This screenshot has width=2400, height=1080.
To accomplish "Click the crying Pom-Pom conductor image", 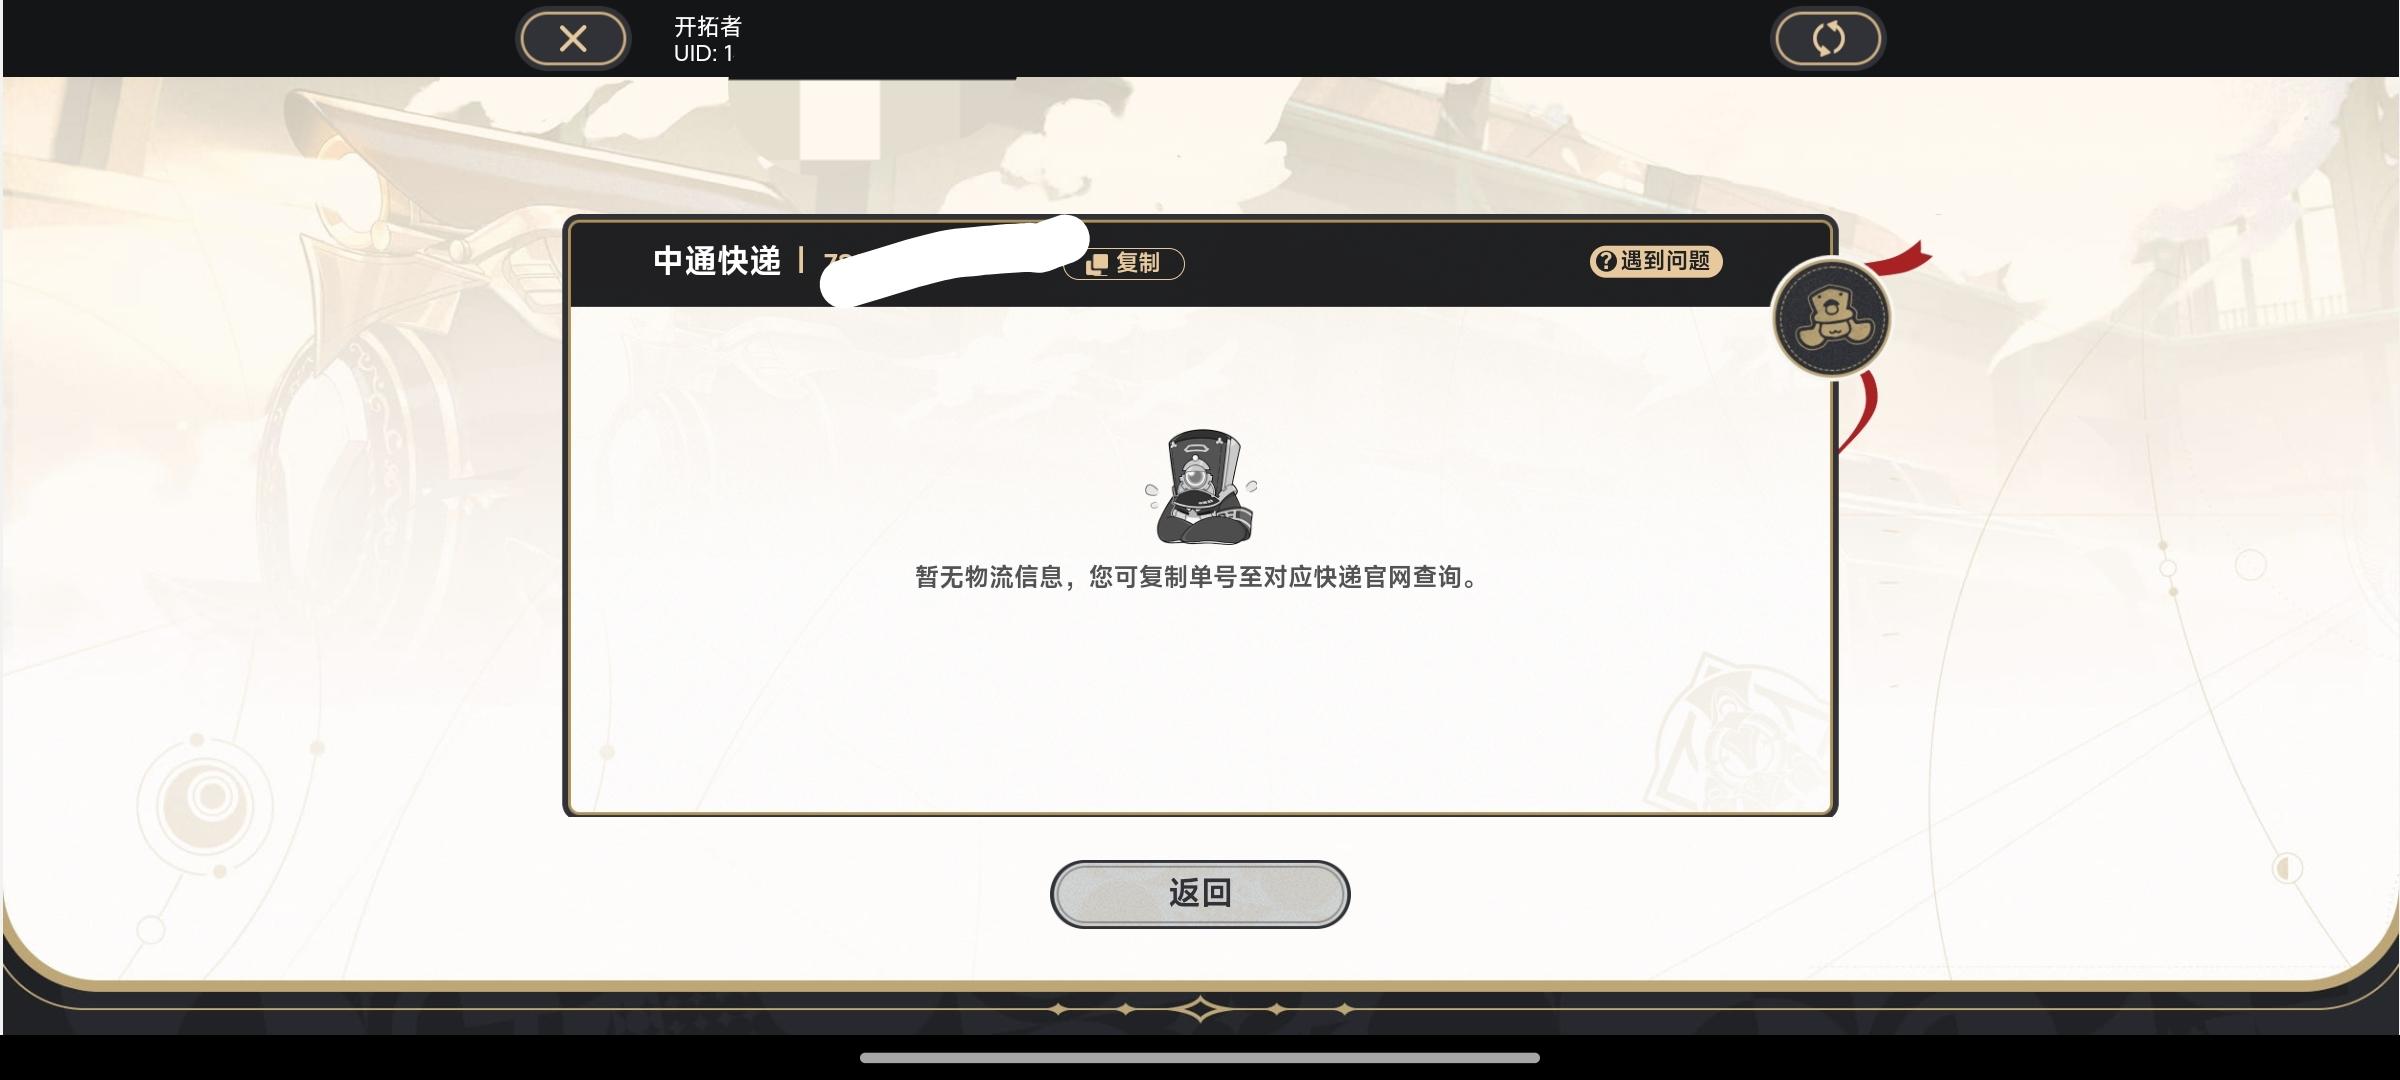I will click(1201, 487).
